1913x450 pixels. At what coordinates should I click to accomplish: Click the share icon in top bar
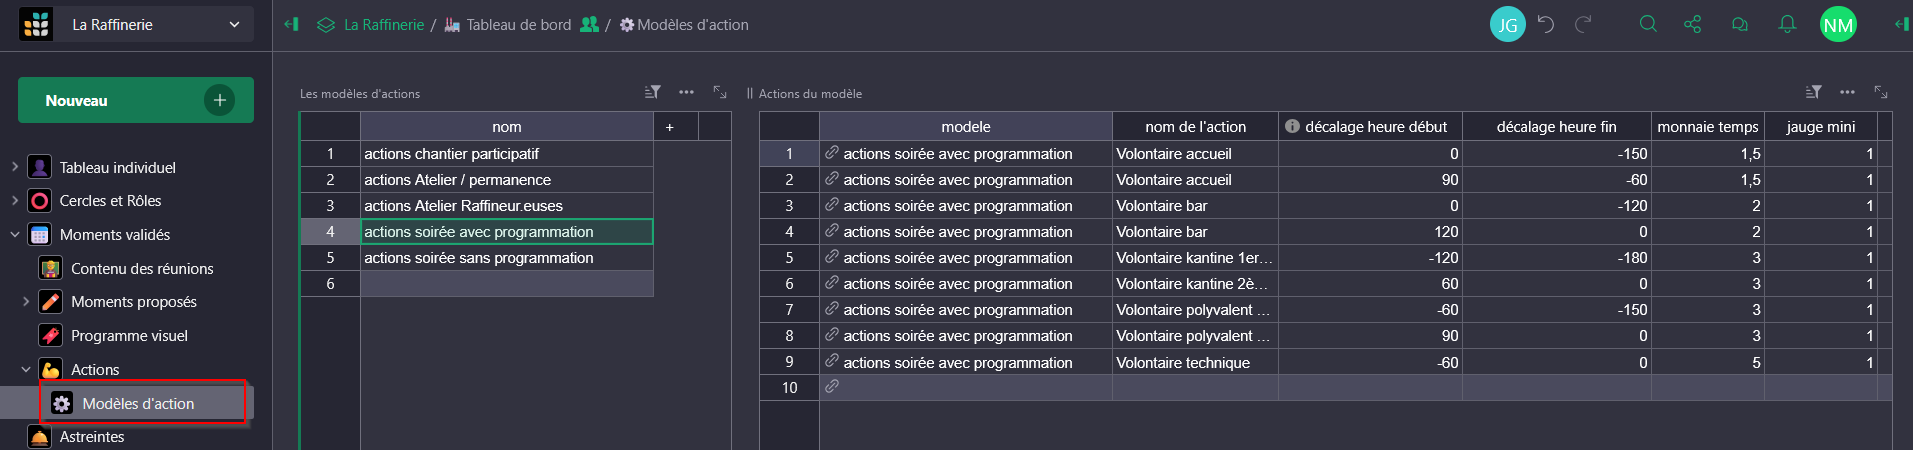(1693, 24)
